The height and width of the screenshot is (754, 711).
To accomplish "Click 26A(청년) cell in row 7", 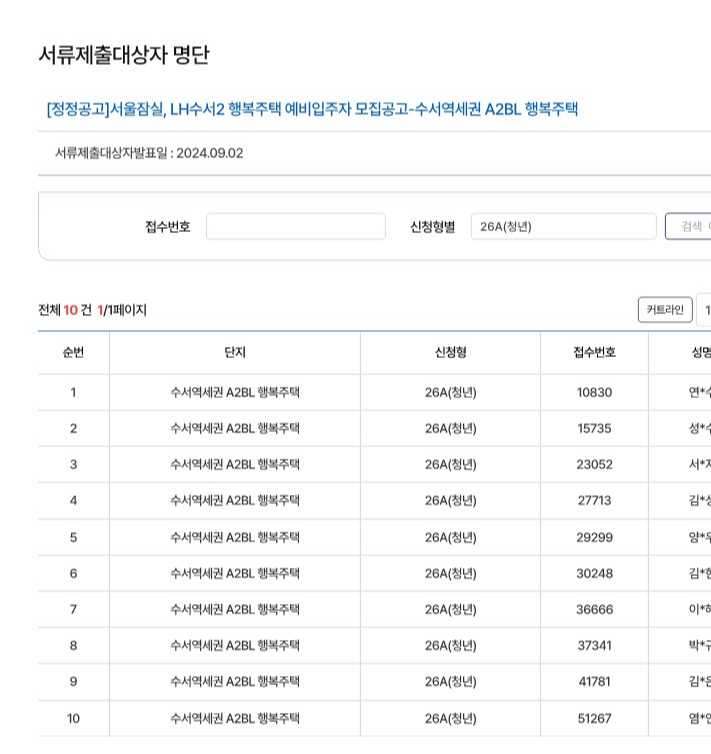I will click(450, 609).
